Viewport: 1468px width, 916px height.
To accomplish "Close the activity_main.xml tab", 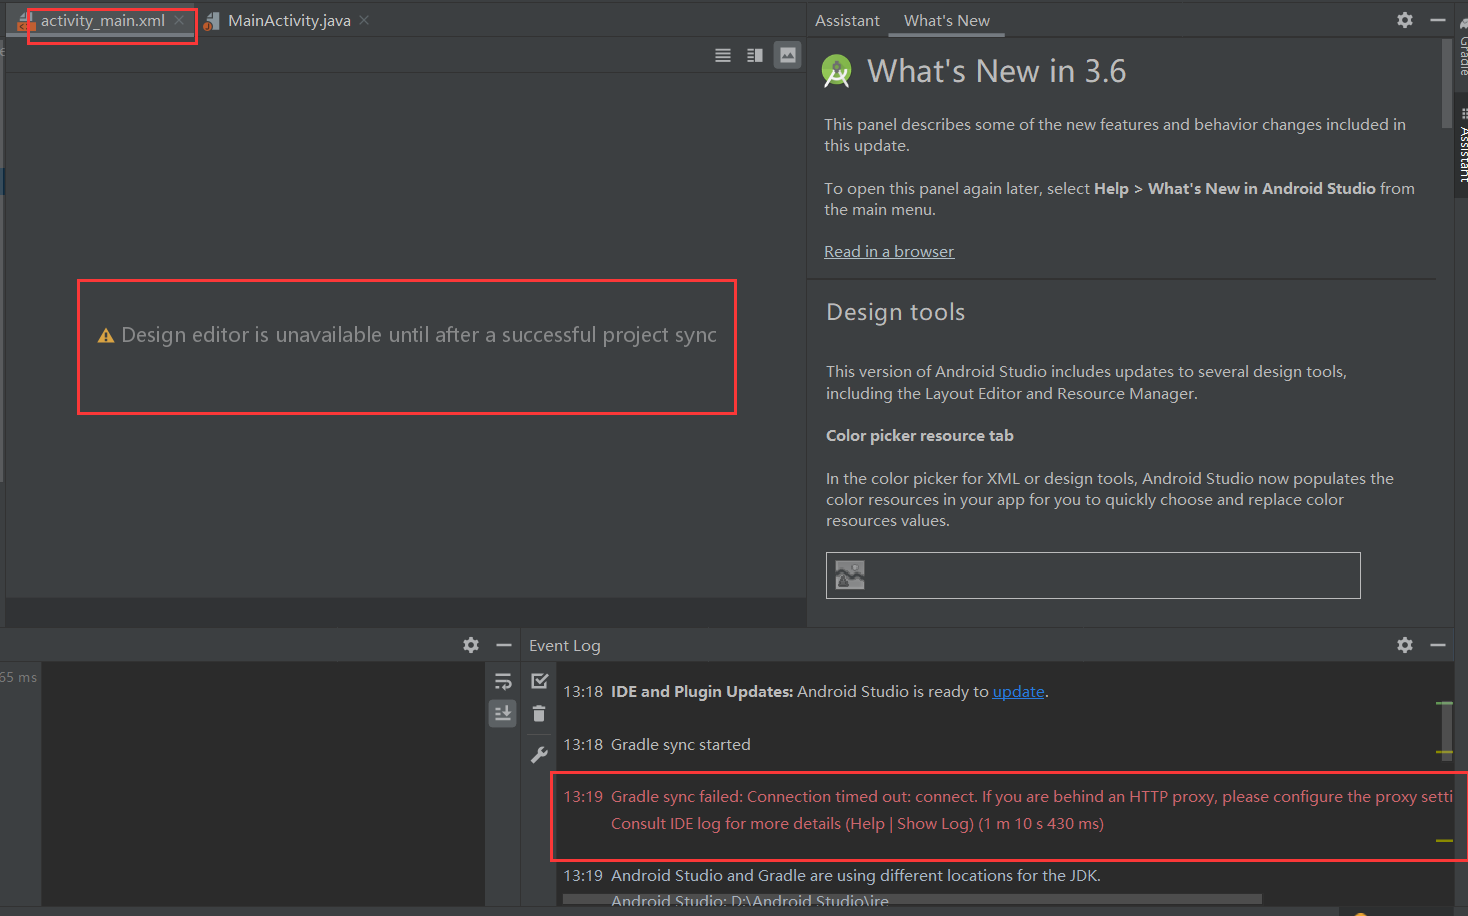I will click(179, 20).
